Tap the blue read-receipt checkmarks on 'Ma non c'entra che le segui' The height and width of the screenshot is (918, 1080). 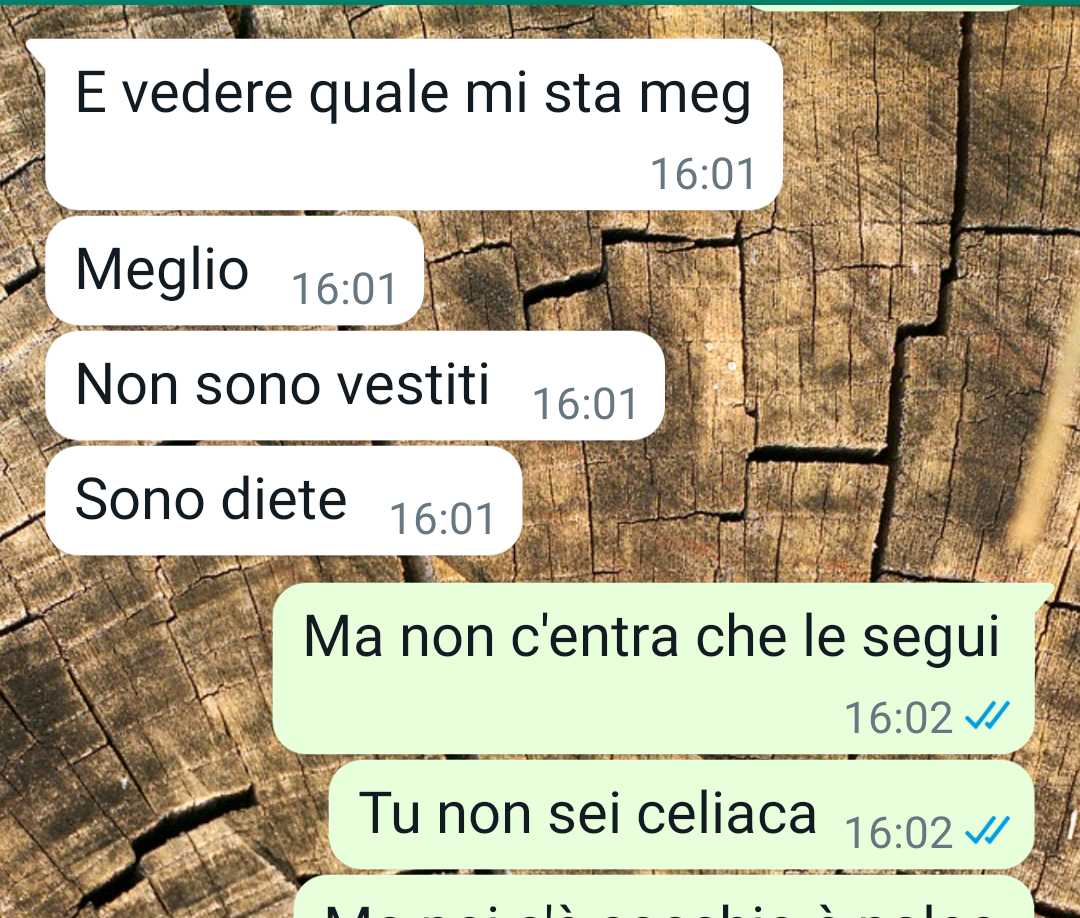[987, 716]
